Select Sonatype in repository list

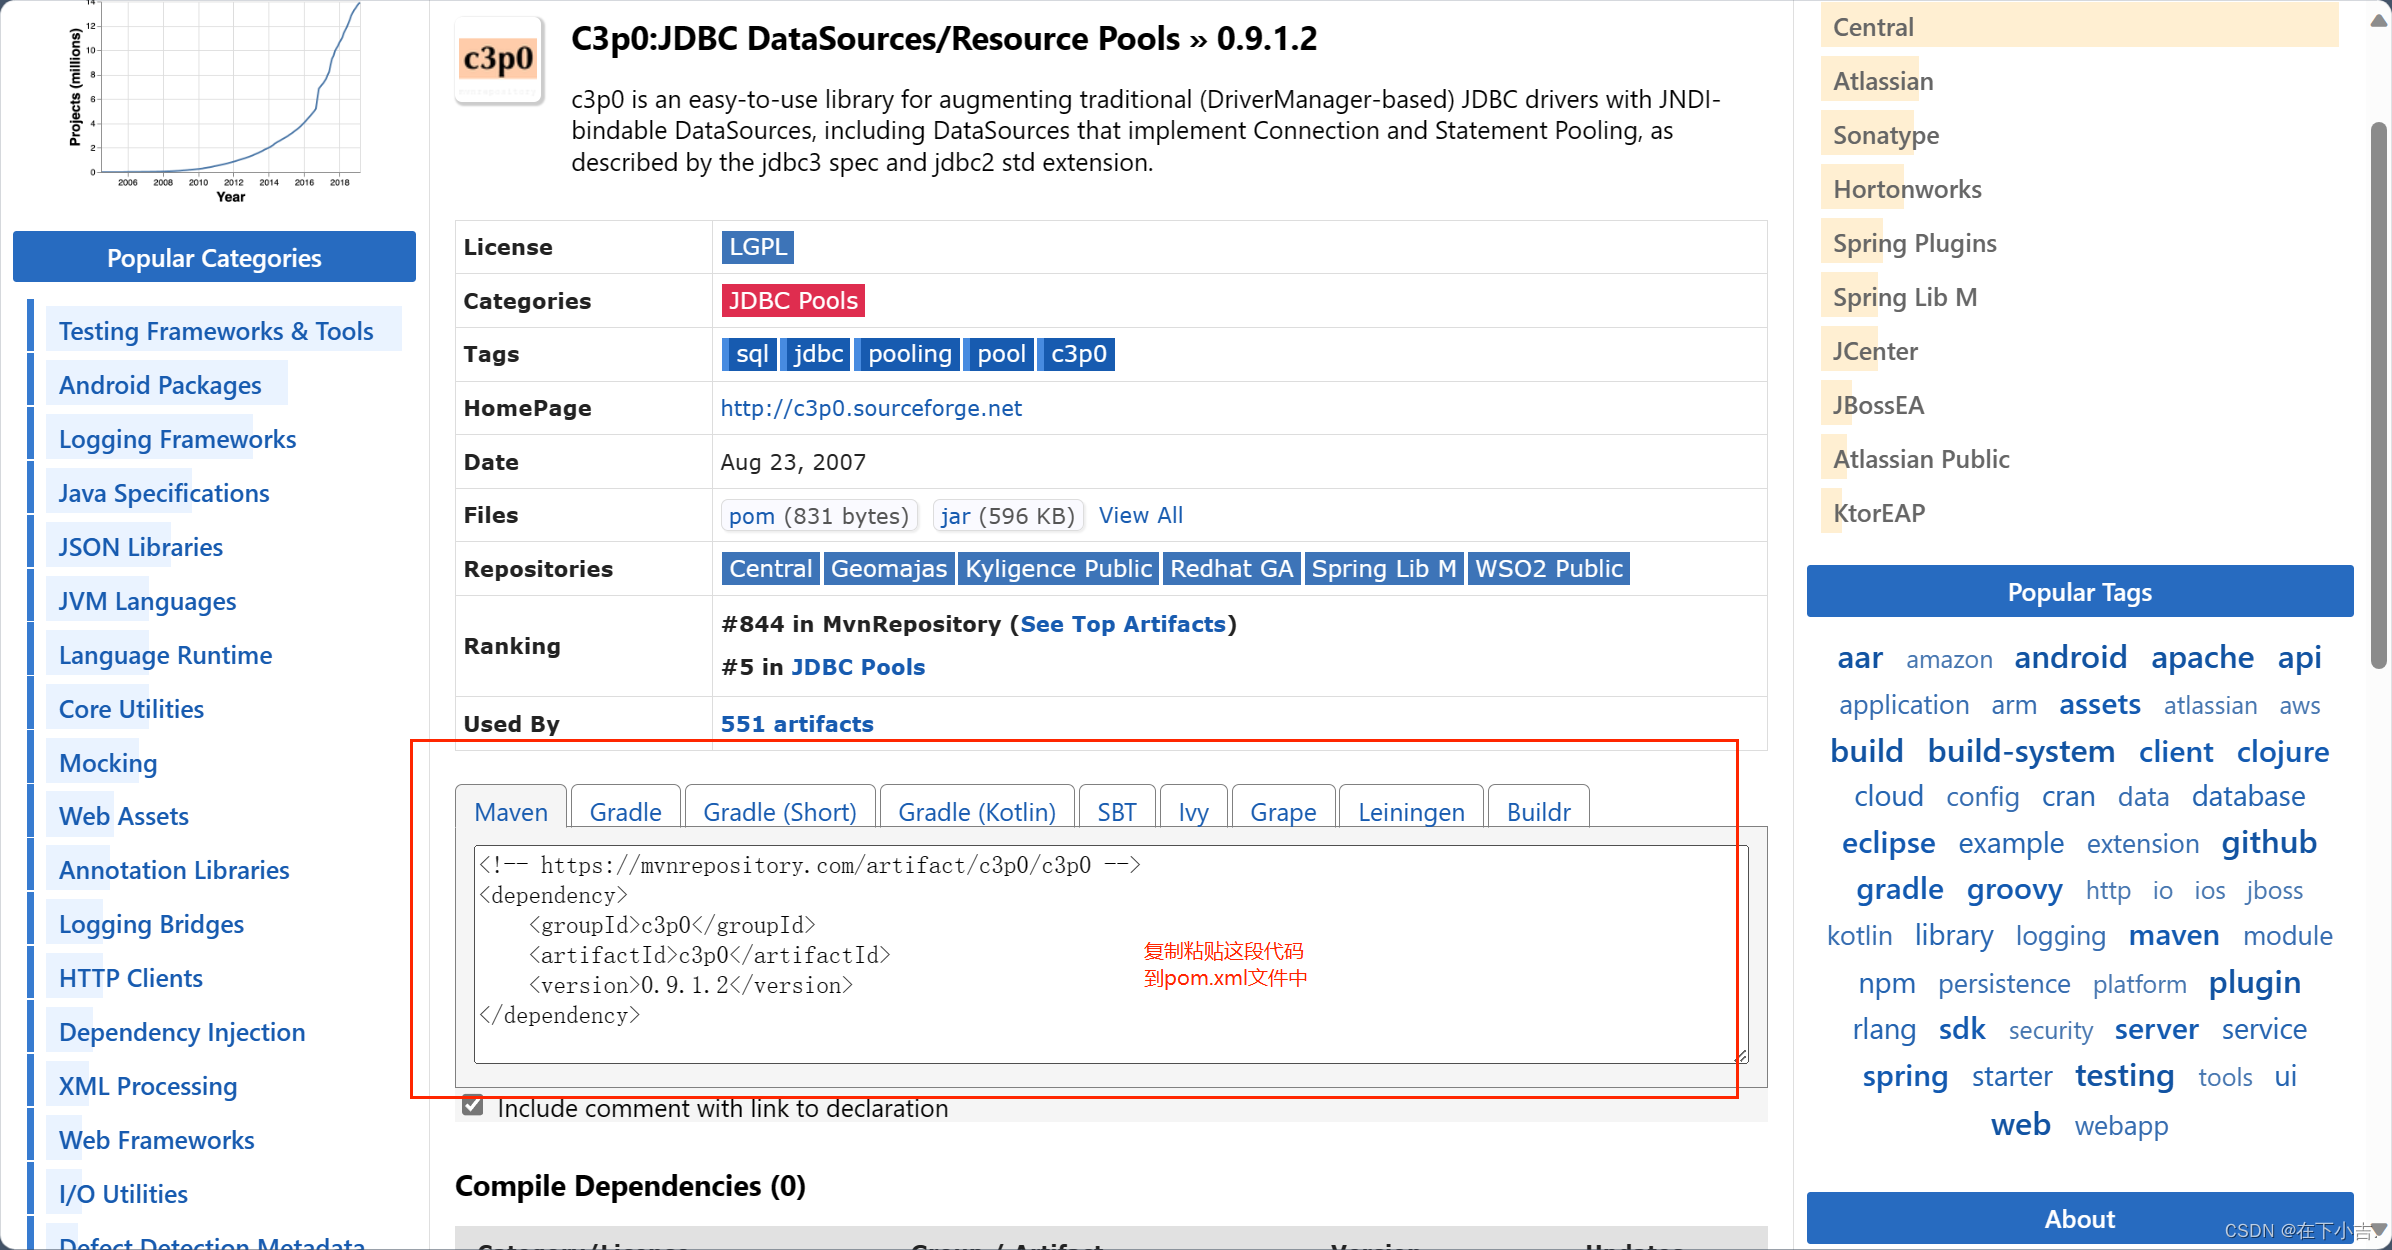coord(1886,135)
